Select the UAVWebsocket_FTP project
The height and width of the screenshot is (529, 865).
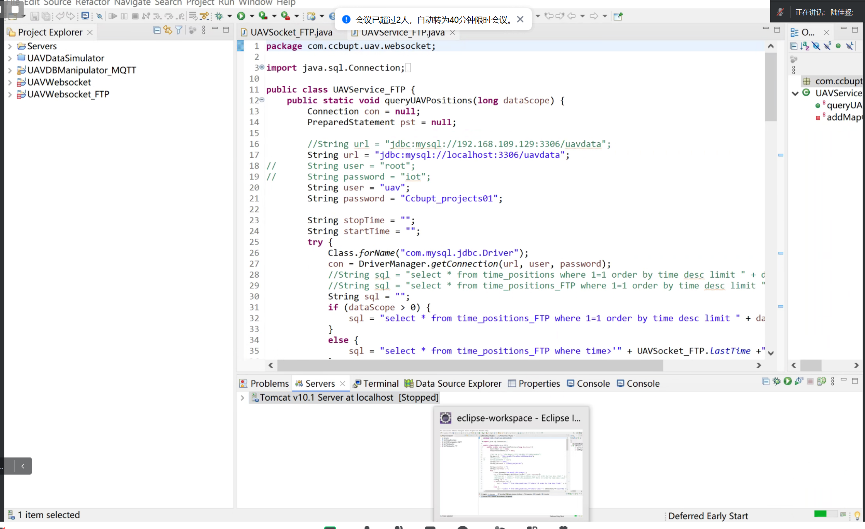click(x=68, y=94)
